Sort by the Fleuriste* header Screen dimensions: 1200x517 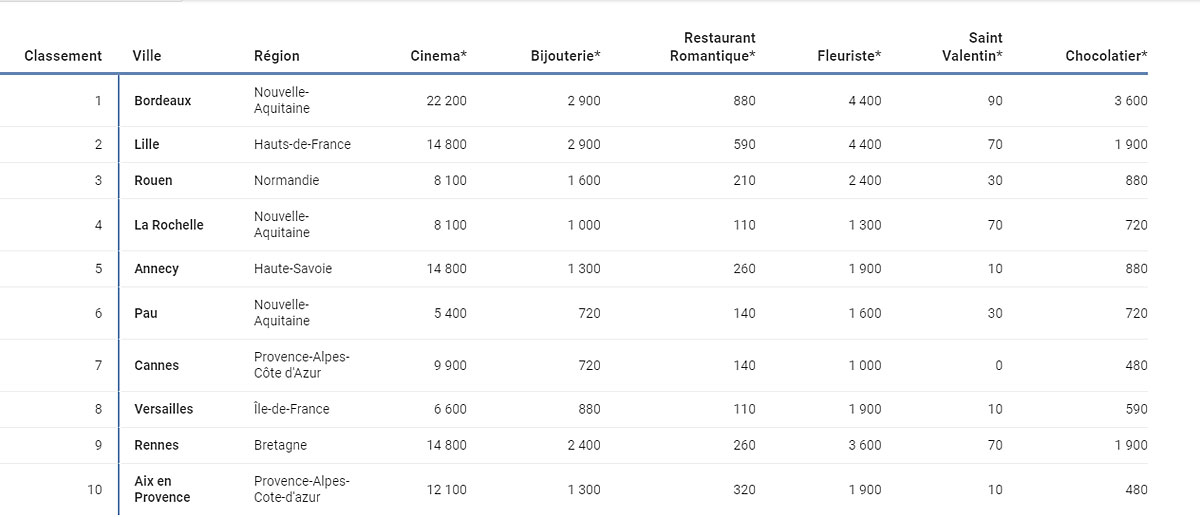point(849,56)
